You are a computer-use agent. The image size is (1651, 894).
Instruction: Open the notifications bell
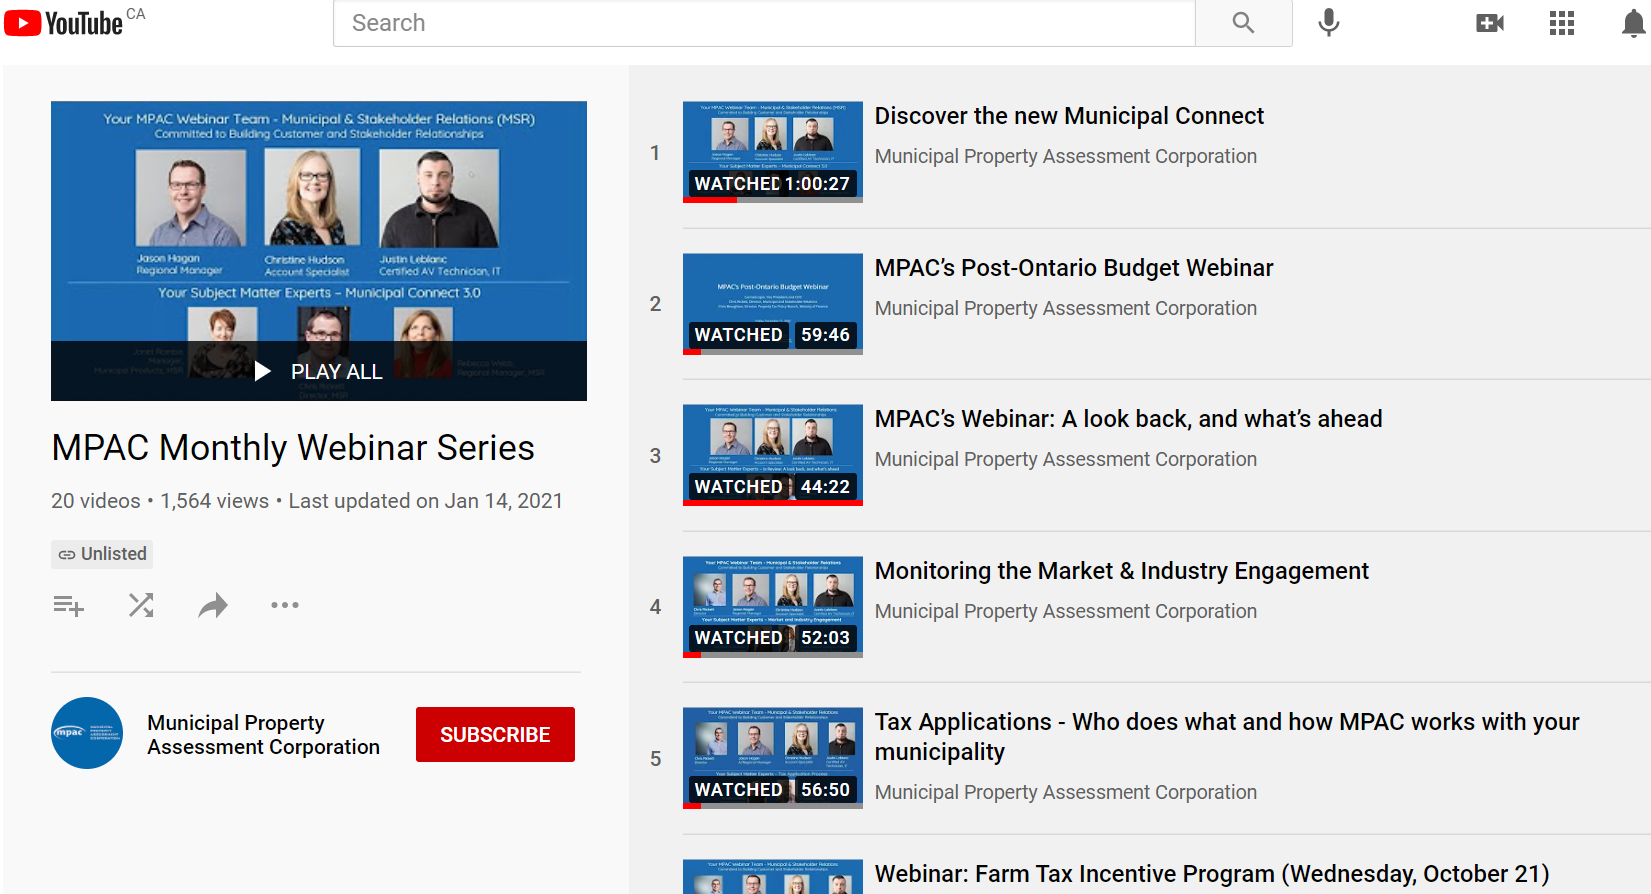tap(1634, 23)
